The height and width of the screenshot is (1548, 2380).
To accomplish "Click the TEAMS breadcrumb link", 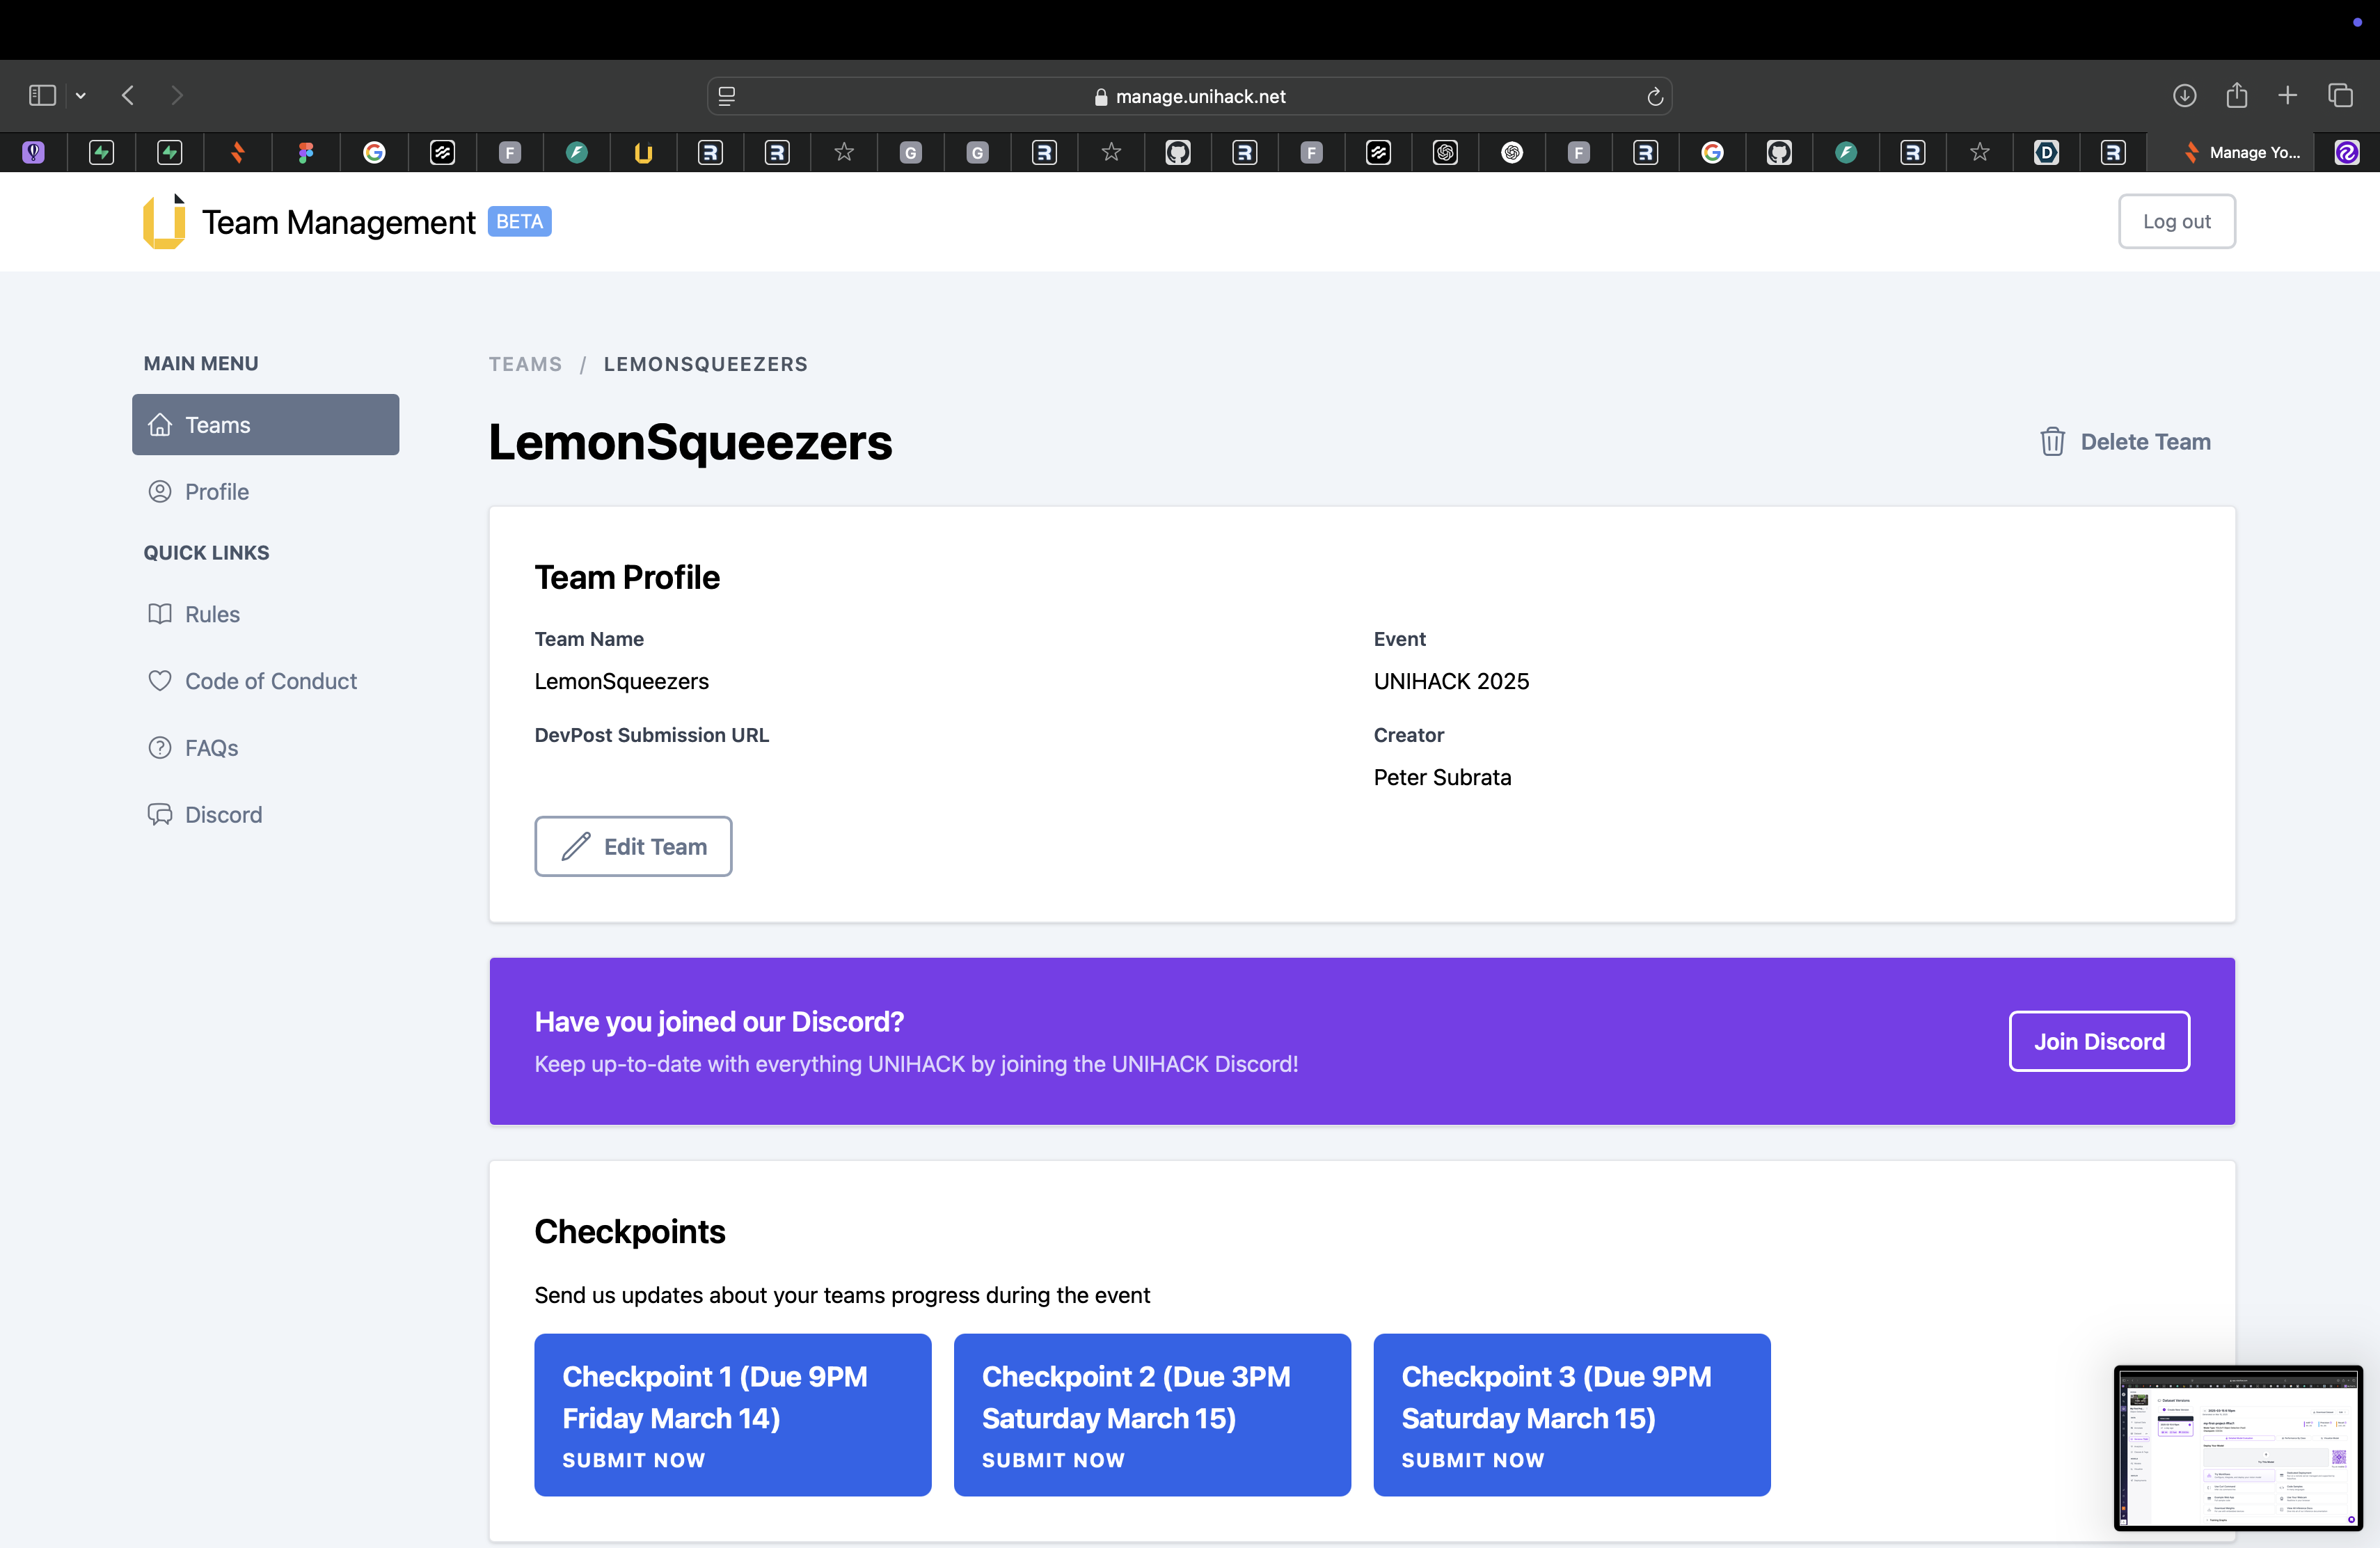I will pos(525,364).
